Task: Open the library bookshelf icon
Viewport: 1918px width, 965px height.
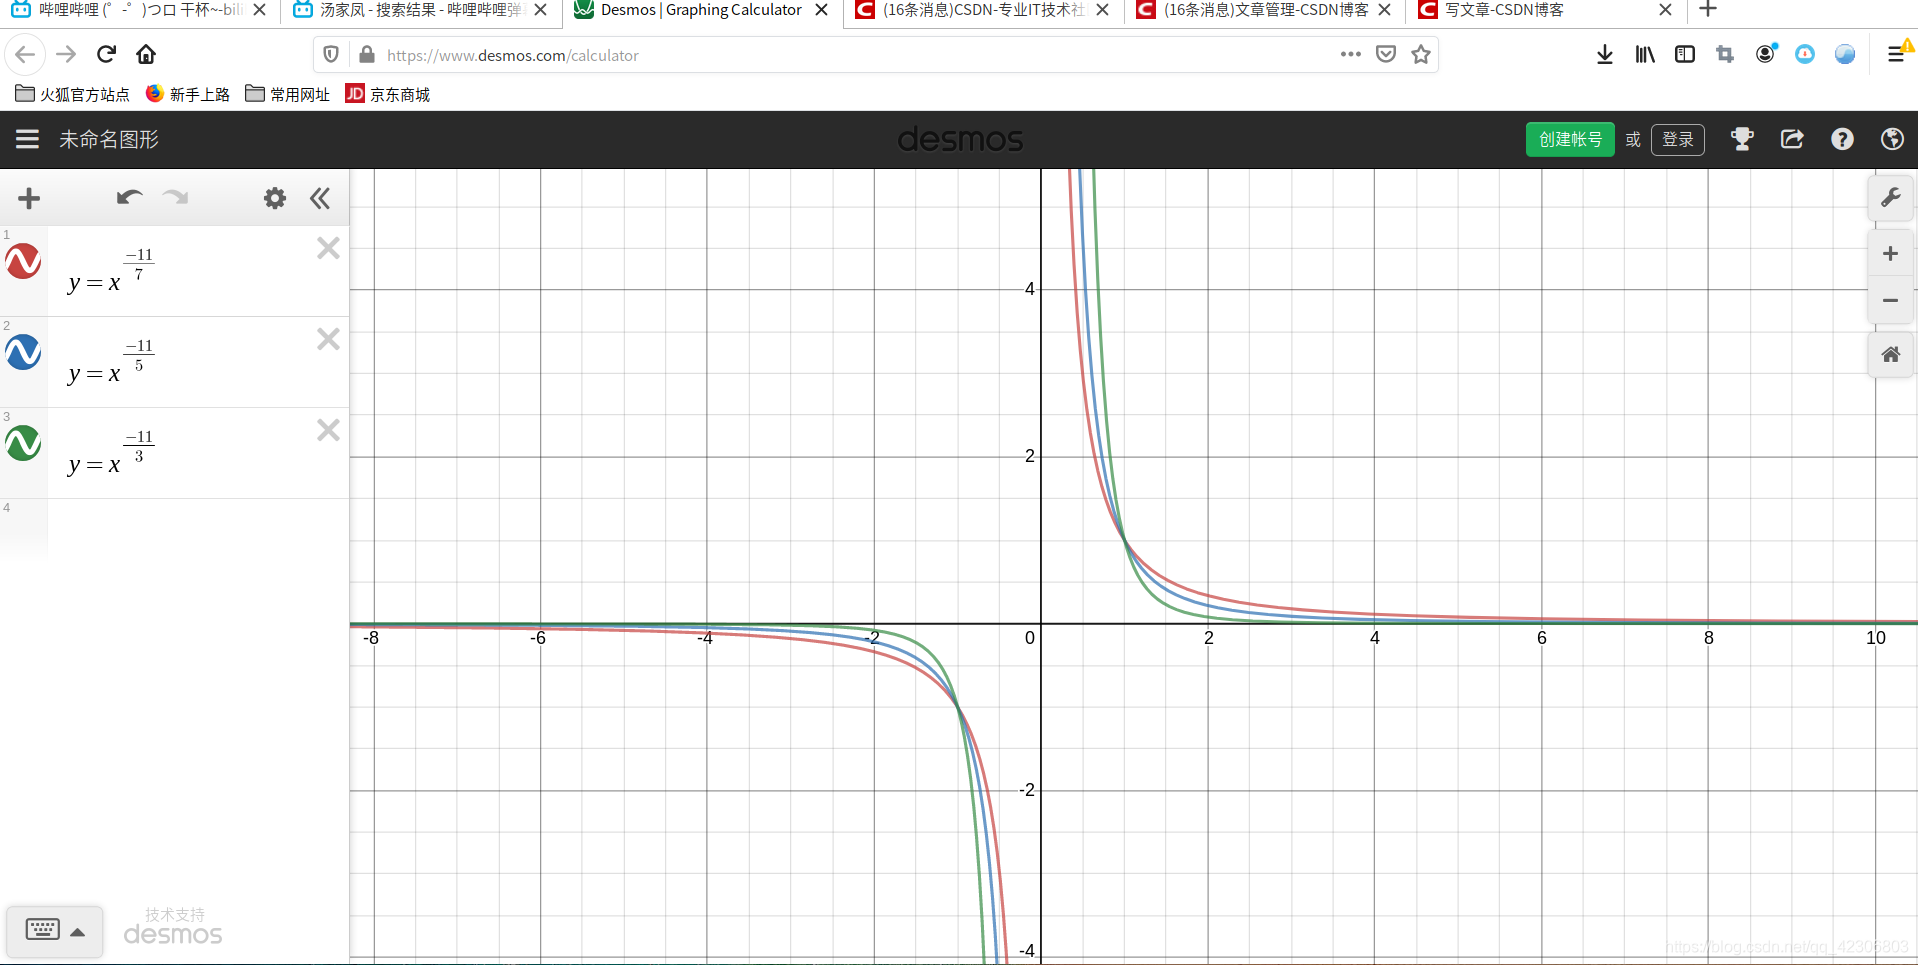Action: pyautogui.click(x=1645, y=54)
